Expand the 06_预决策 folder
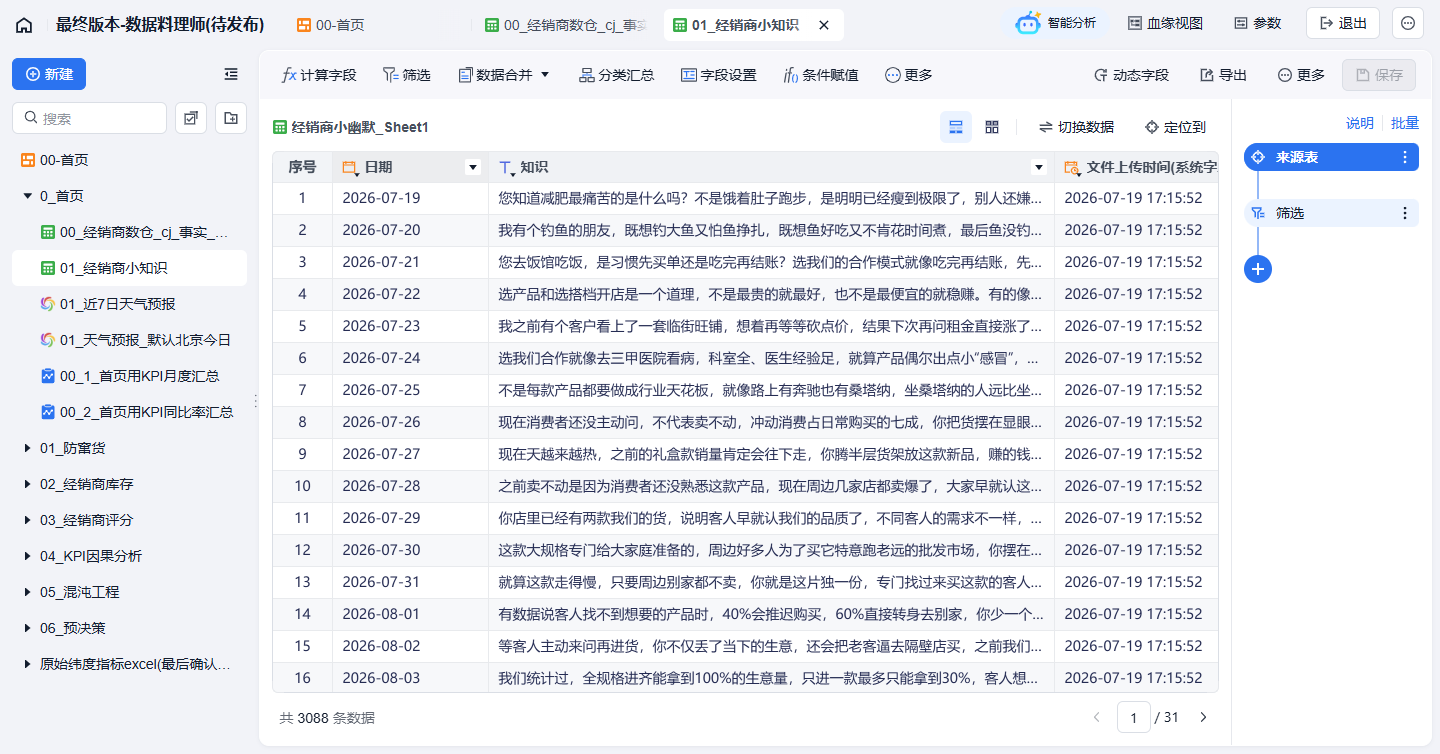 (x=28, y=628)
